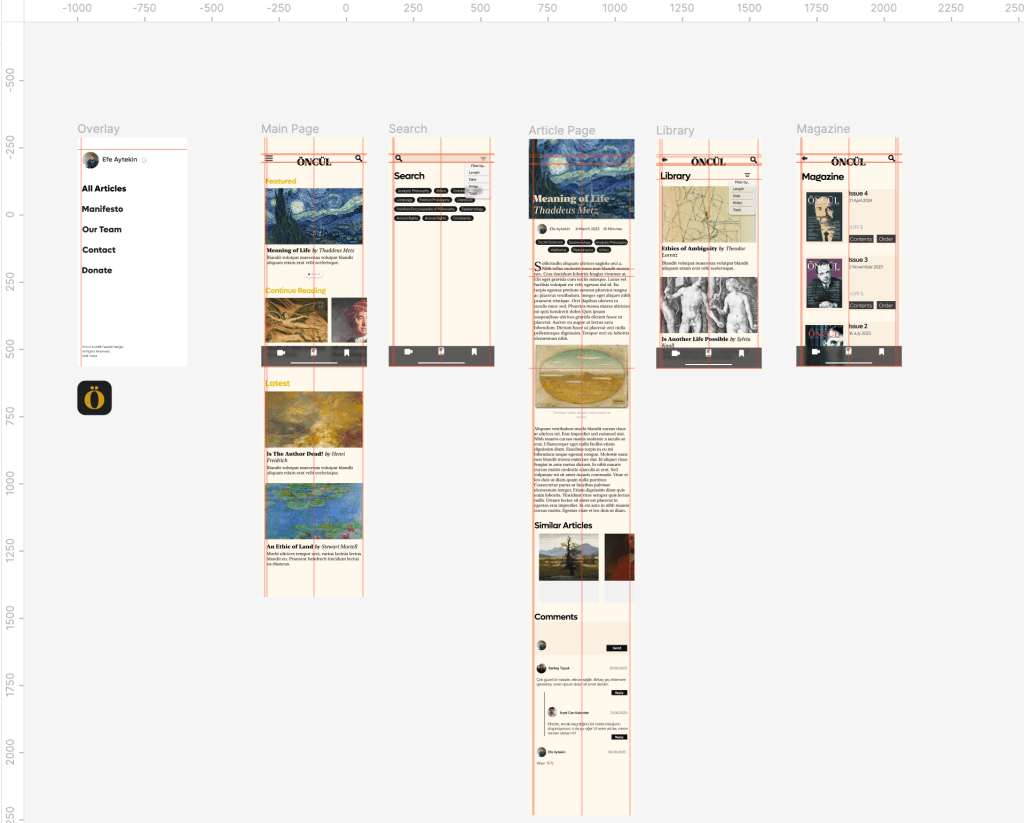Click the hamburger menu icon on Main Page
1024x823 pixels.
[x=268, y=158]
